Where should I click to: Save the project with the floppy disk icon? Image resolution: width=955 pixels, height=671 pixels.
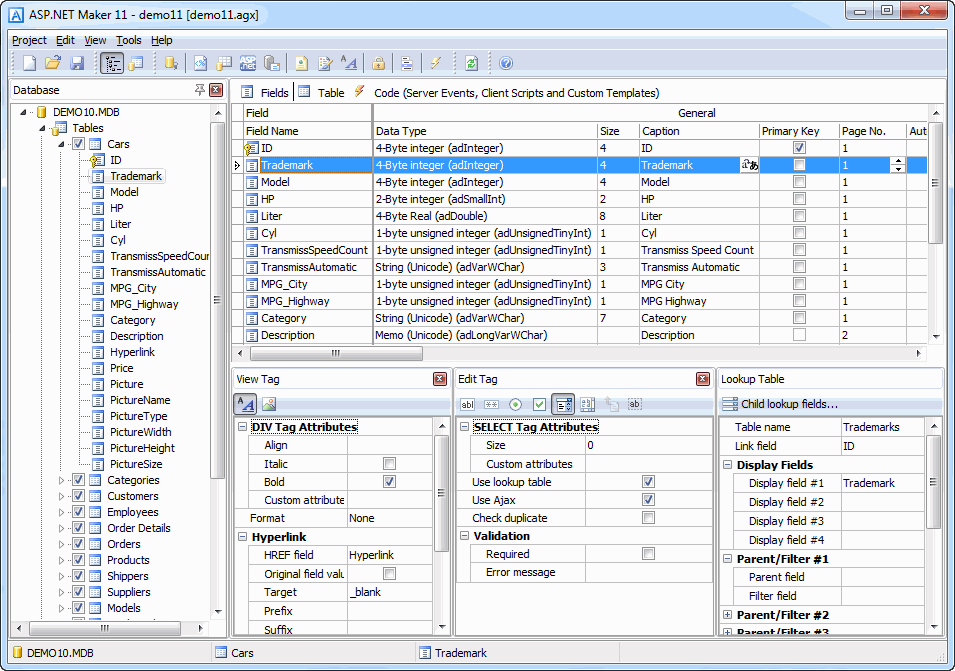coord(77,63)
